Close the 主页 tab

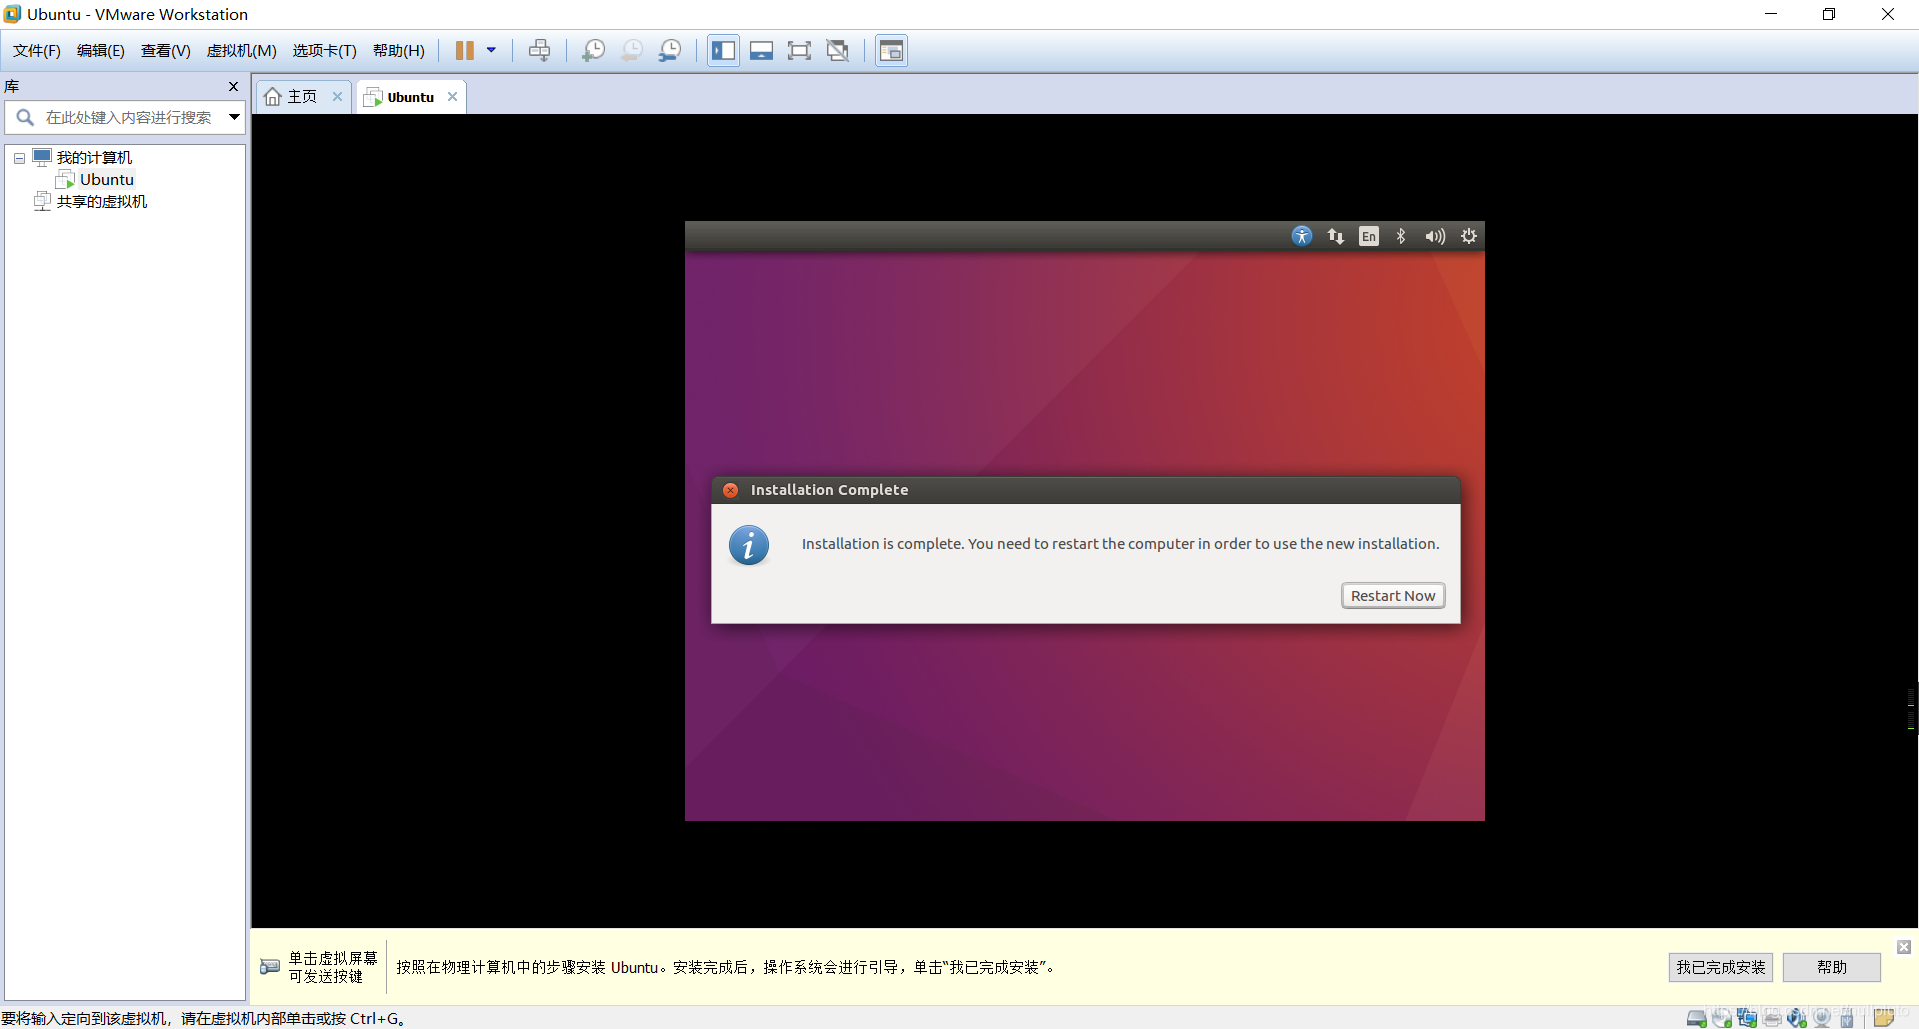338,97
